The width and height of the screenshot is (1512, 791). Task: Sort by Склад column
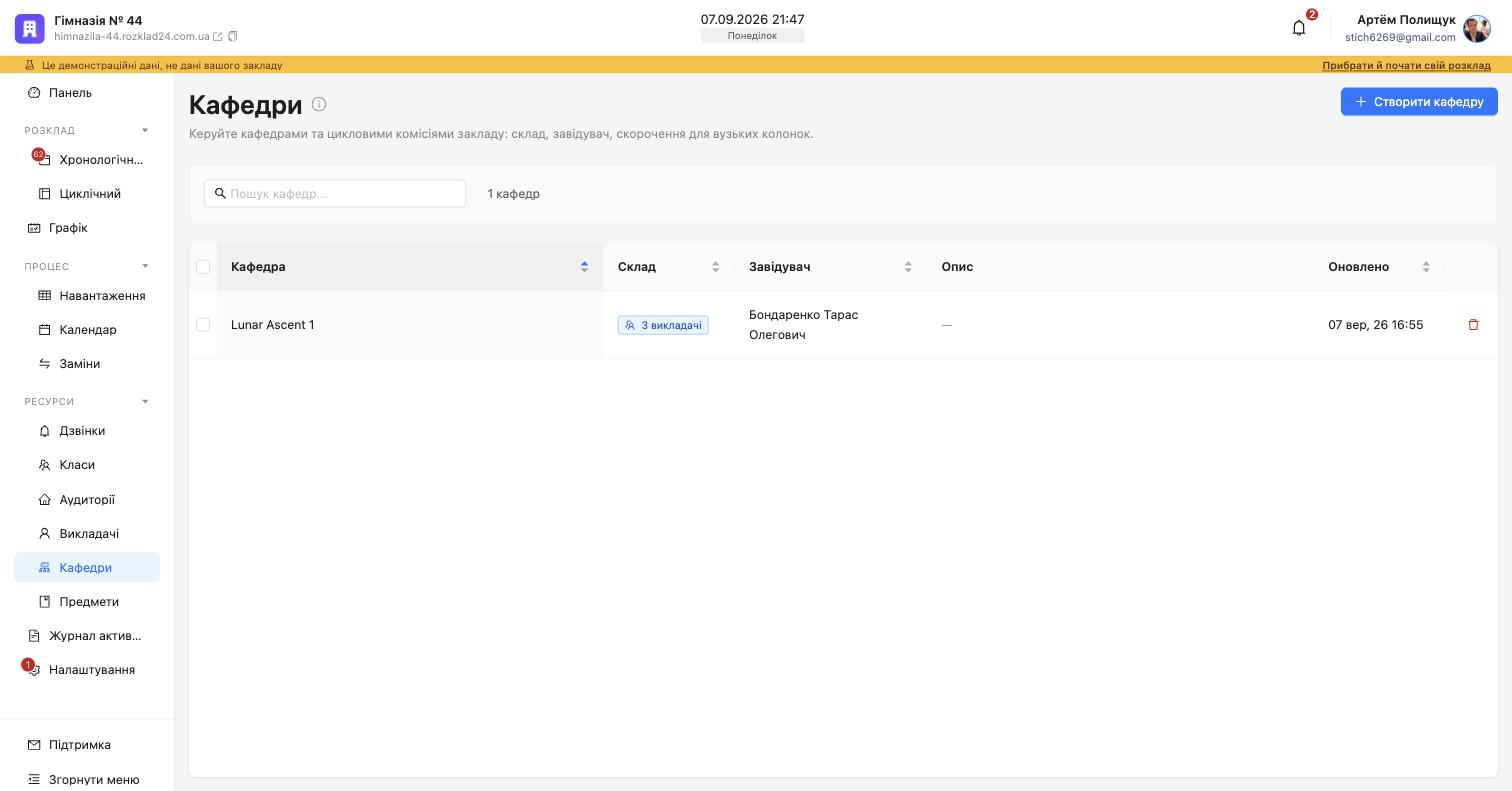point(669,267)
